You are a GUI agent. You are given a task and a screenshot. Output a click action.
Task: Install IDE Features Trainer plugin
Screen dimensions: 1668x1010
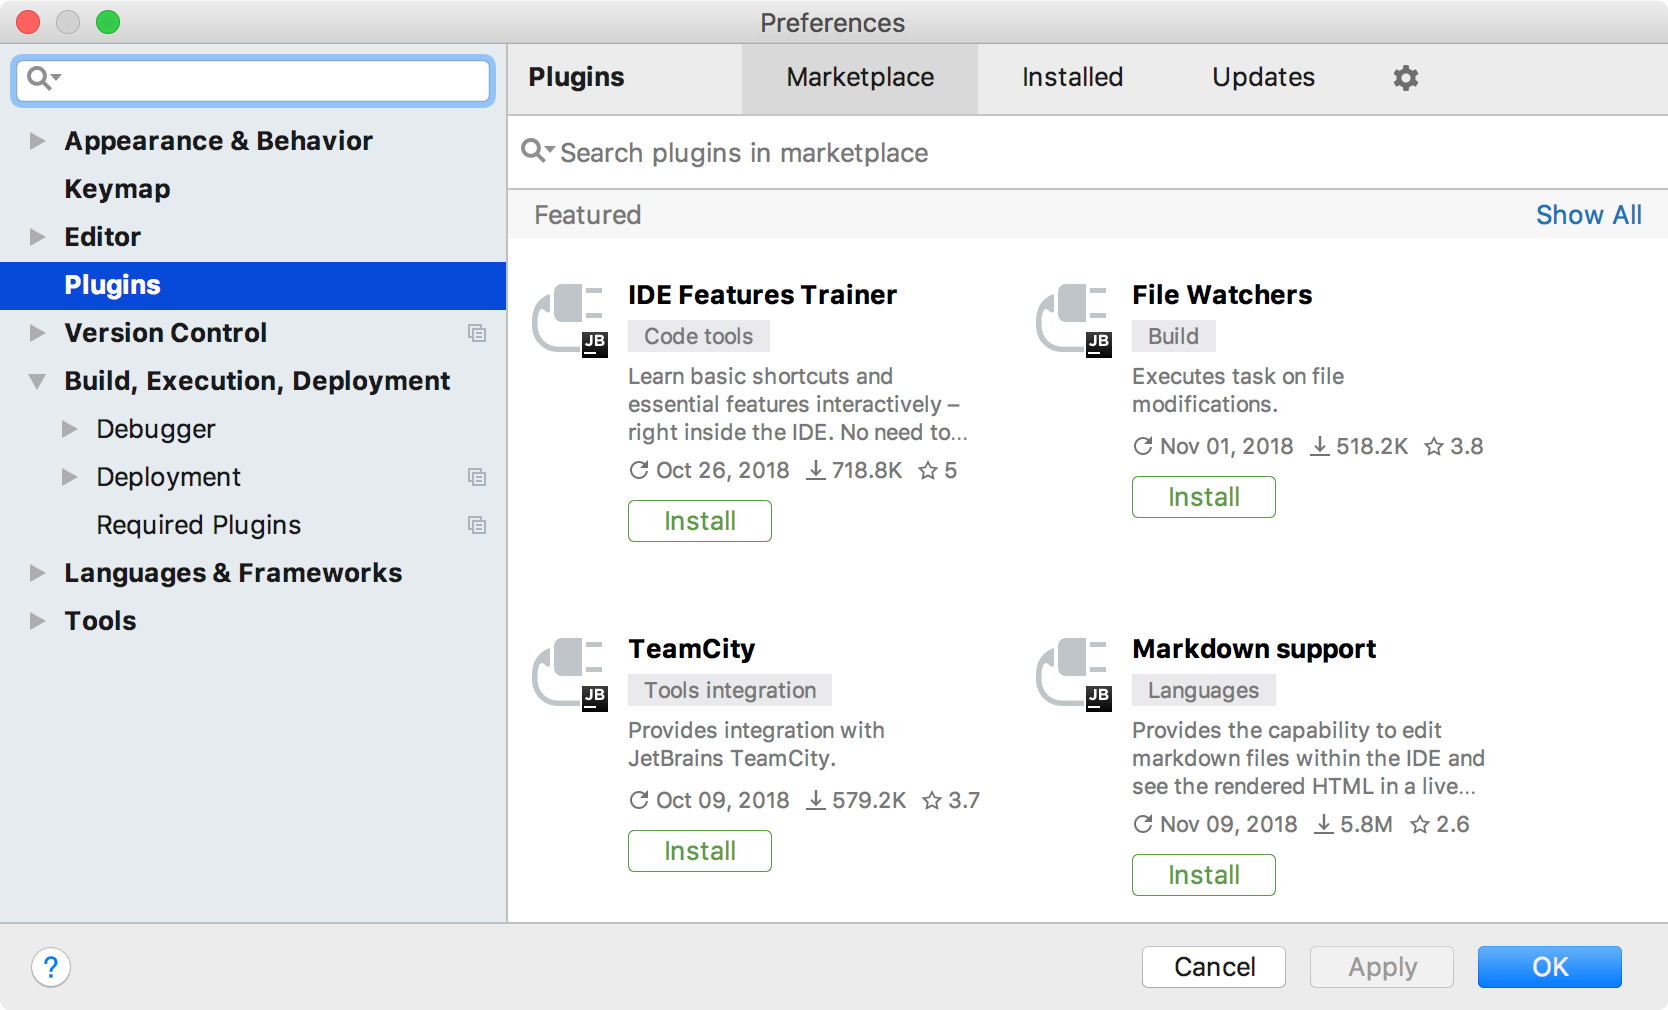click(x=700, y=521)
